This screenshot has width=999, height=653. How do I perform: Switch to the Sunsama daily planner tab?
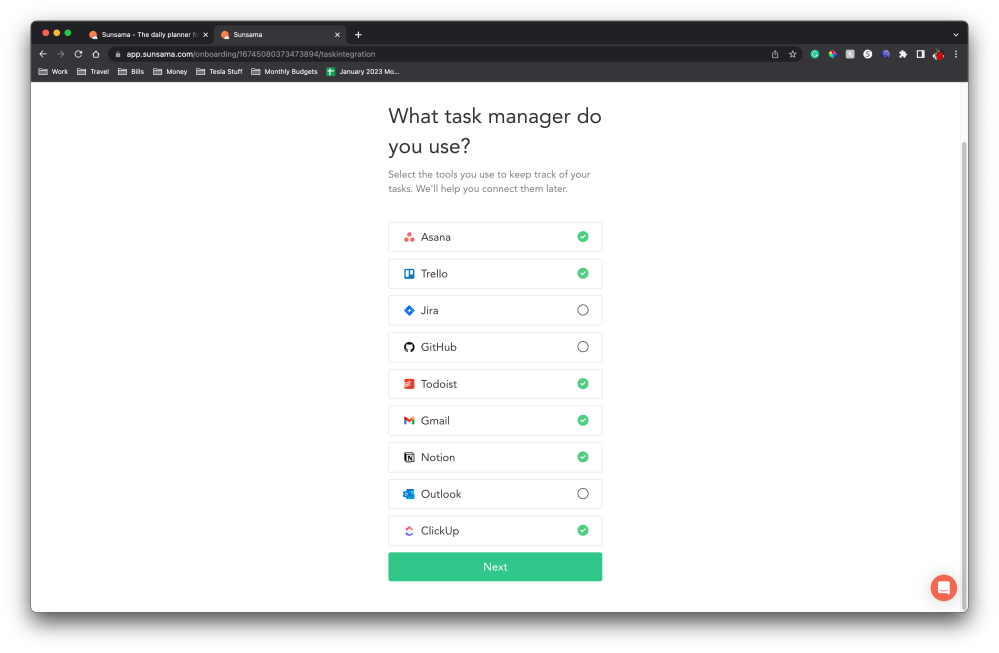coord(147,35)
